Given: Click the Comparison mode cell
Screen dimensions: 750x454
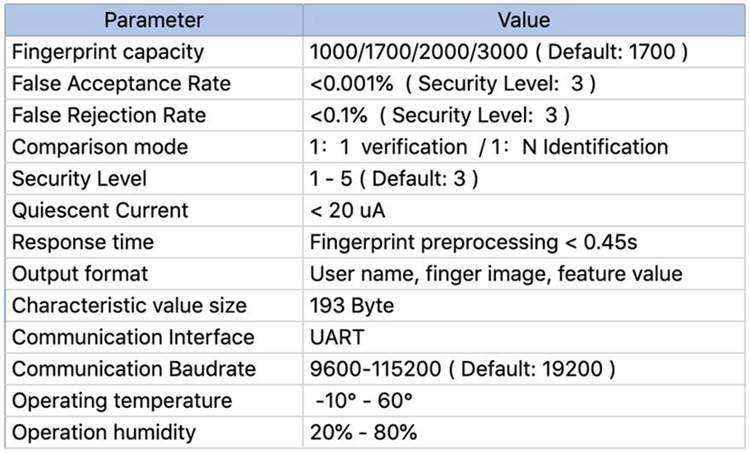Looking at the screenshot, I should click(x=99, y=147).
